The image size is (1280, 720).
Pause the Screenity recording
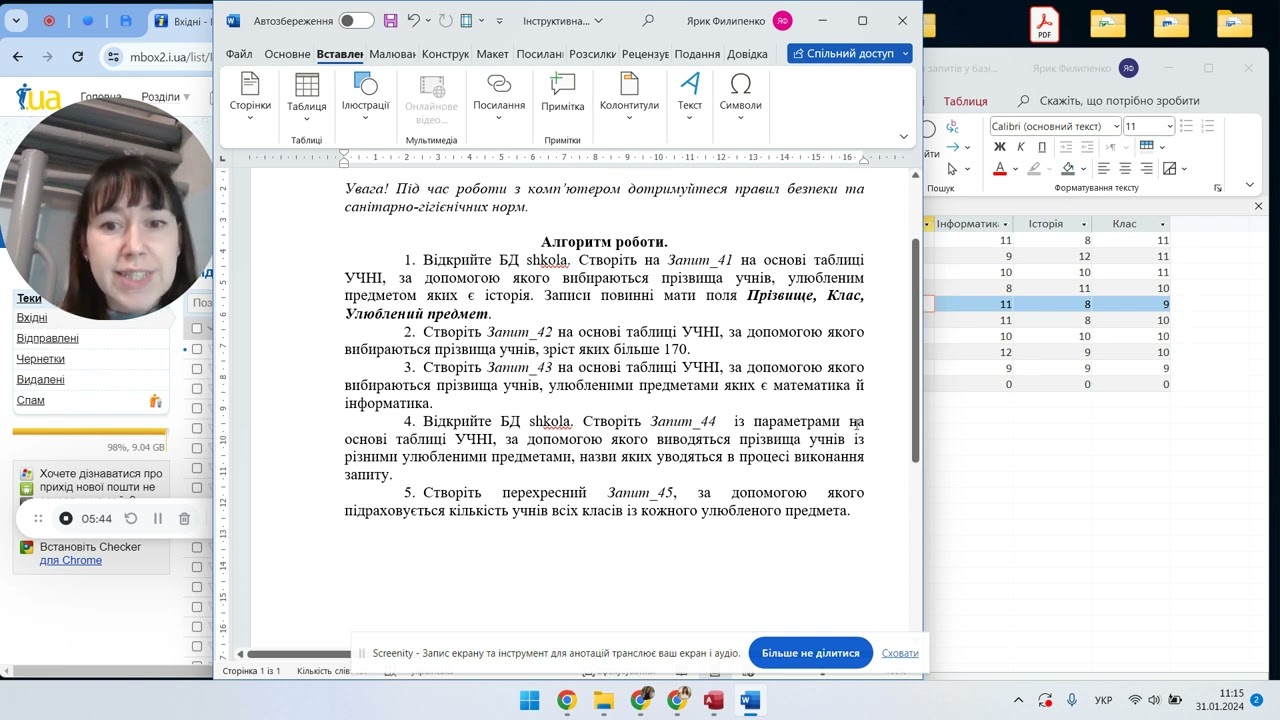click(157, 518)
